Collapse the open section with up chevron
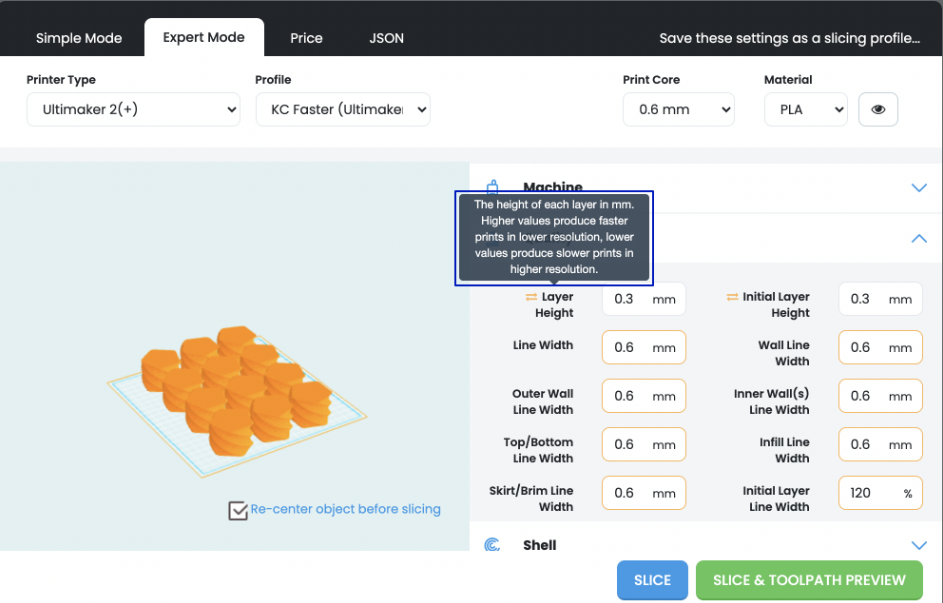Viewport: 943px width, 603px height. (x=919, y=239)
